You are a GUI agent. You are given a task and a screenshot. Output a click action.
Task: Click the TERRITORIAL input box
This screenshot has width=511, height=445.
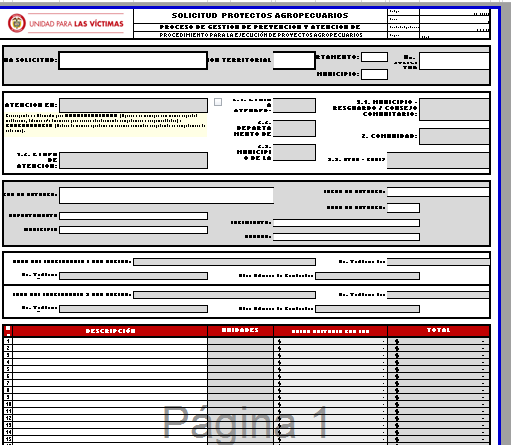(294, 60)
